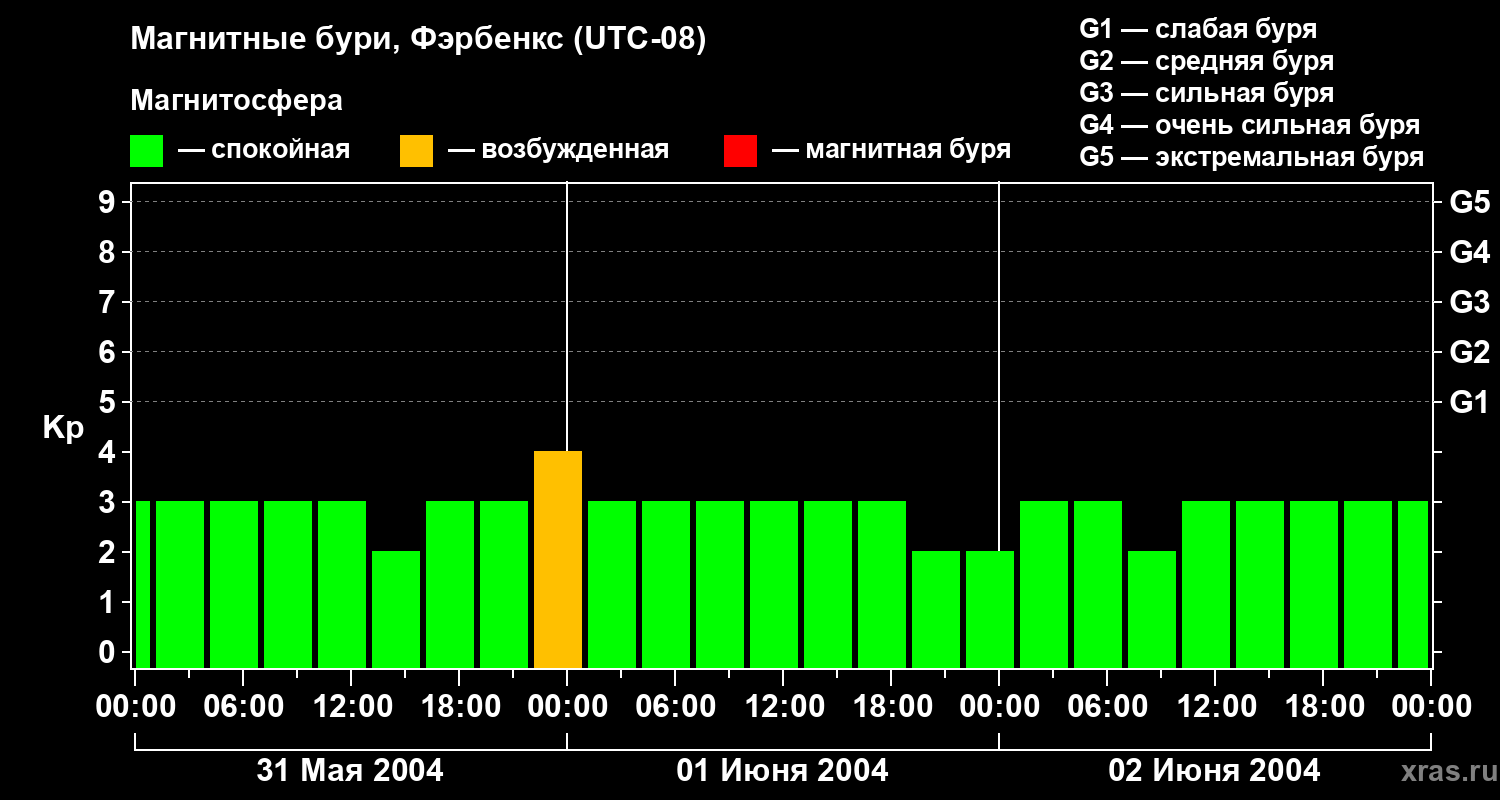Click 'G2 — средняя буря' legend line

coord(1206,61)
